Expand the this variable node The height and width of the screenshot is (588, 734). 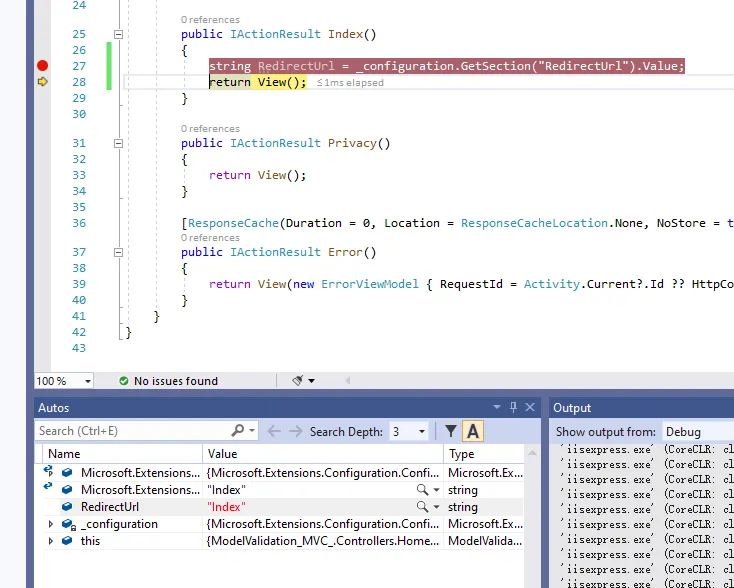[x=51, y=541]
